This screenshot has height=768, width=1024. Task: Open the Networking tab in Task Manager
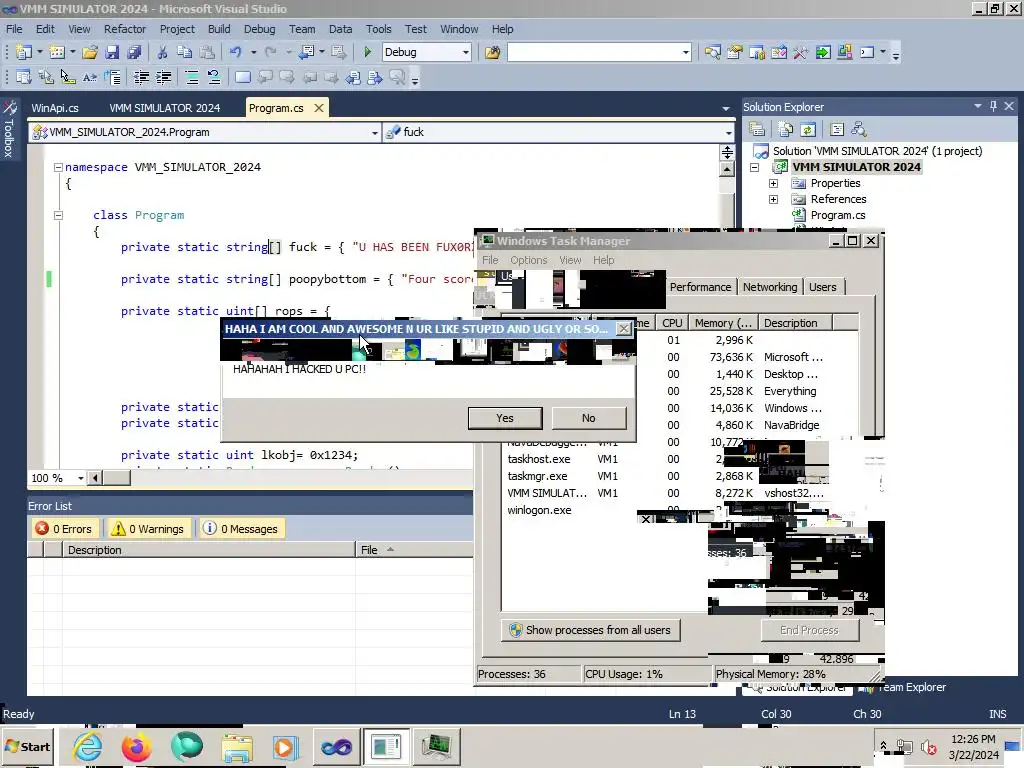(770, 287)
